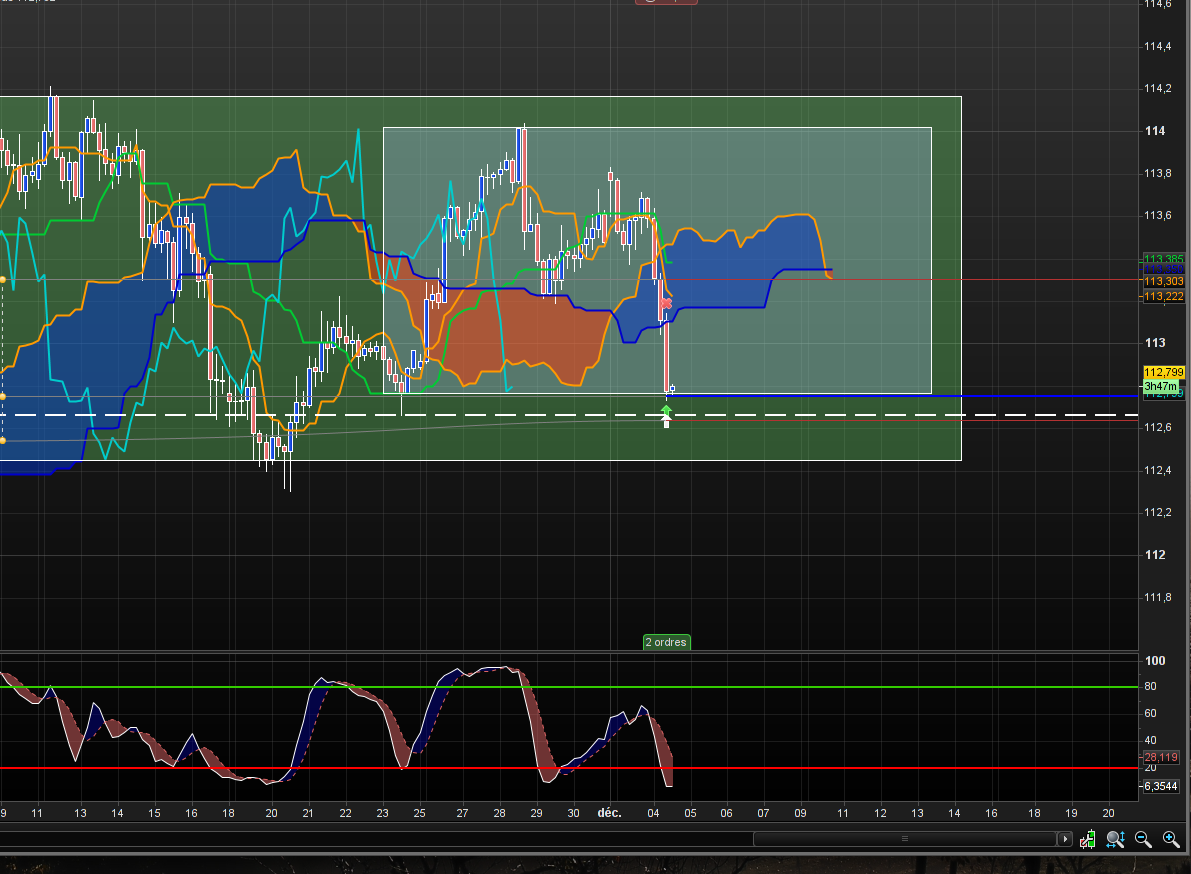This screenshot has height=874, width=1191.
Task: Click the 114 price level on the axis
Action: (1155, 131)
